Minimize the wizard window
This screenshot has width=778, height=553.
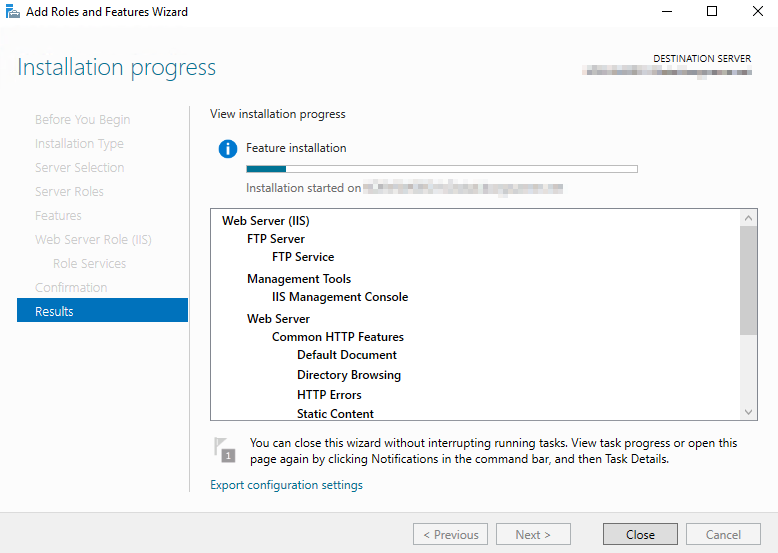pyautogui.click(x=667, y=11)
